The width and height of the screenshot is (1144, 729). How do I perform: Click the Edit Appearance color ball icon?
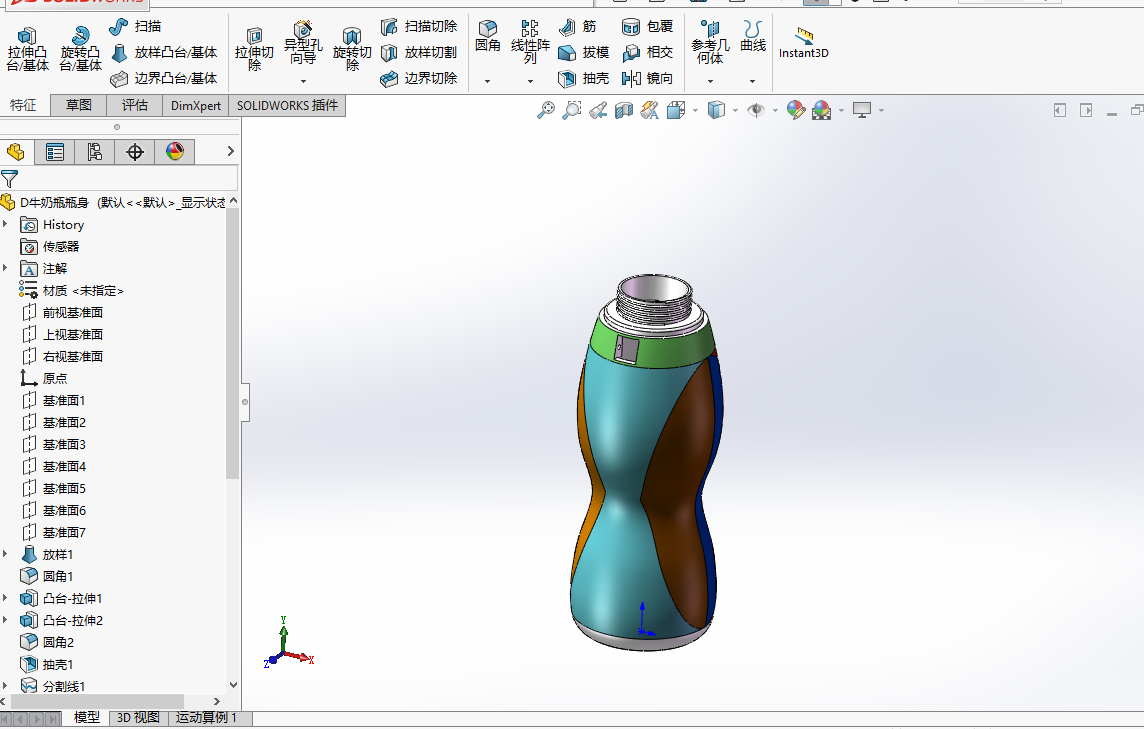[796, 110]
